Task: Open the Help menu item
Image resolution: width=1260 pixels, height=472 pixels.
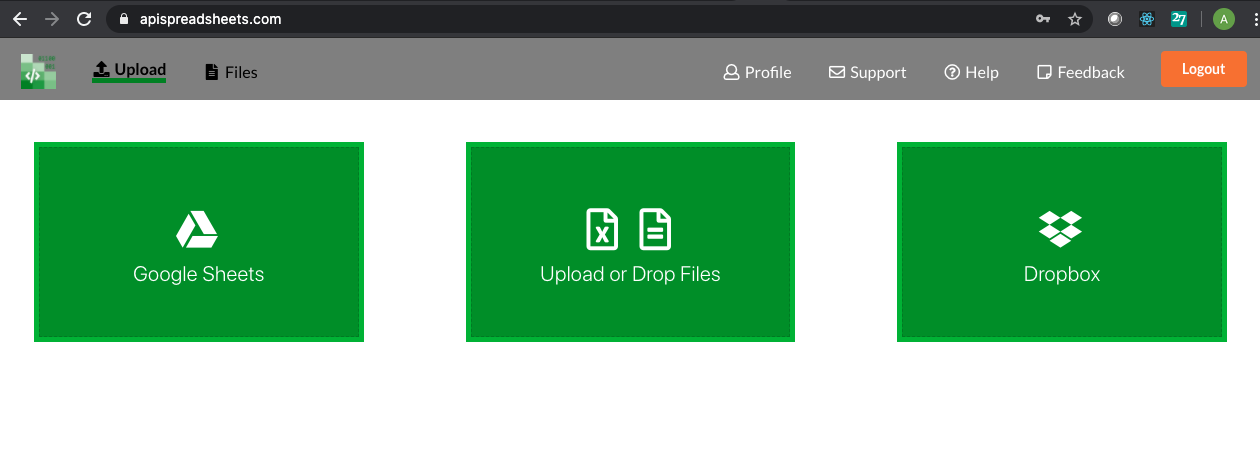Action: [x=971, y=72]
